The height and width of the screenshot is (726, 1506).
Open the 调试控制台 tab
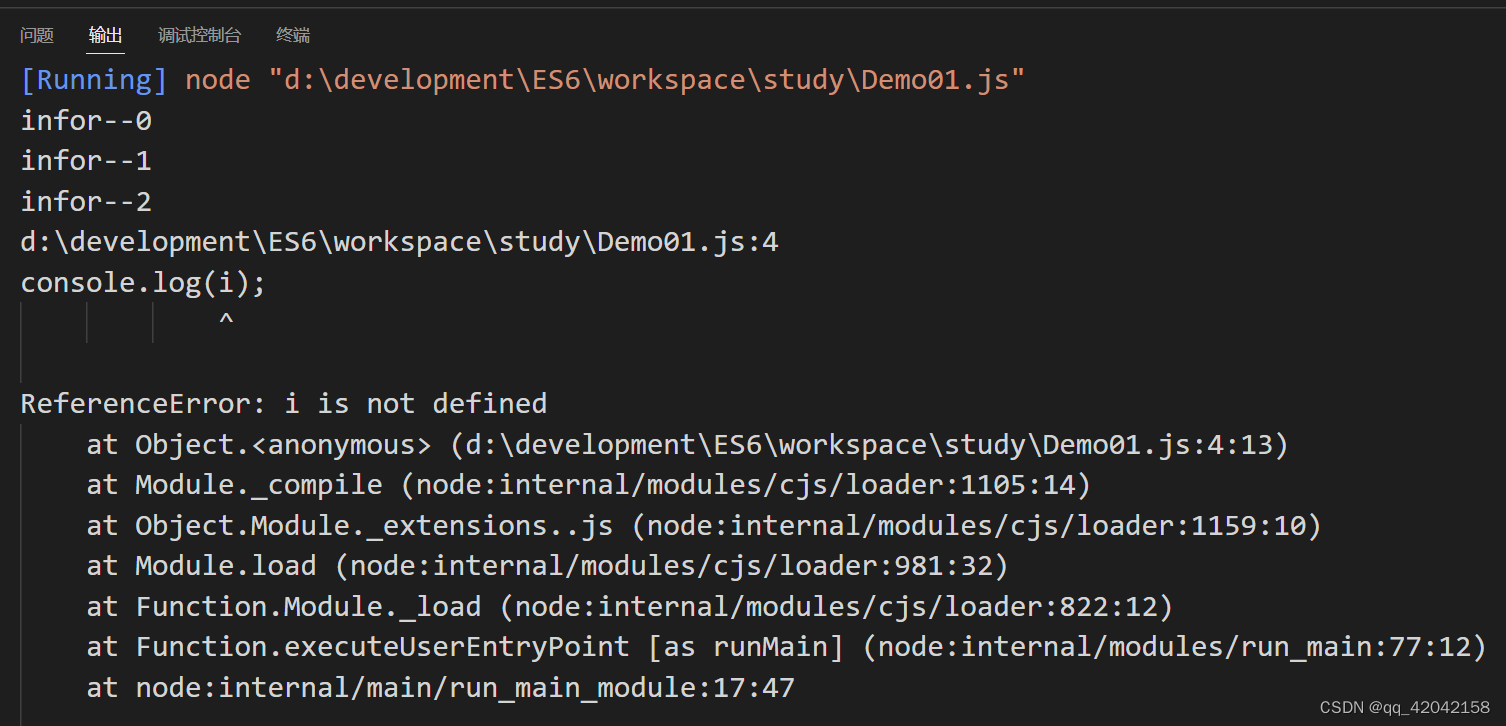click(x=199, y=35)
